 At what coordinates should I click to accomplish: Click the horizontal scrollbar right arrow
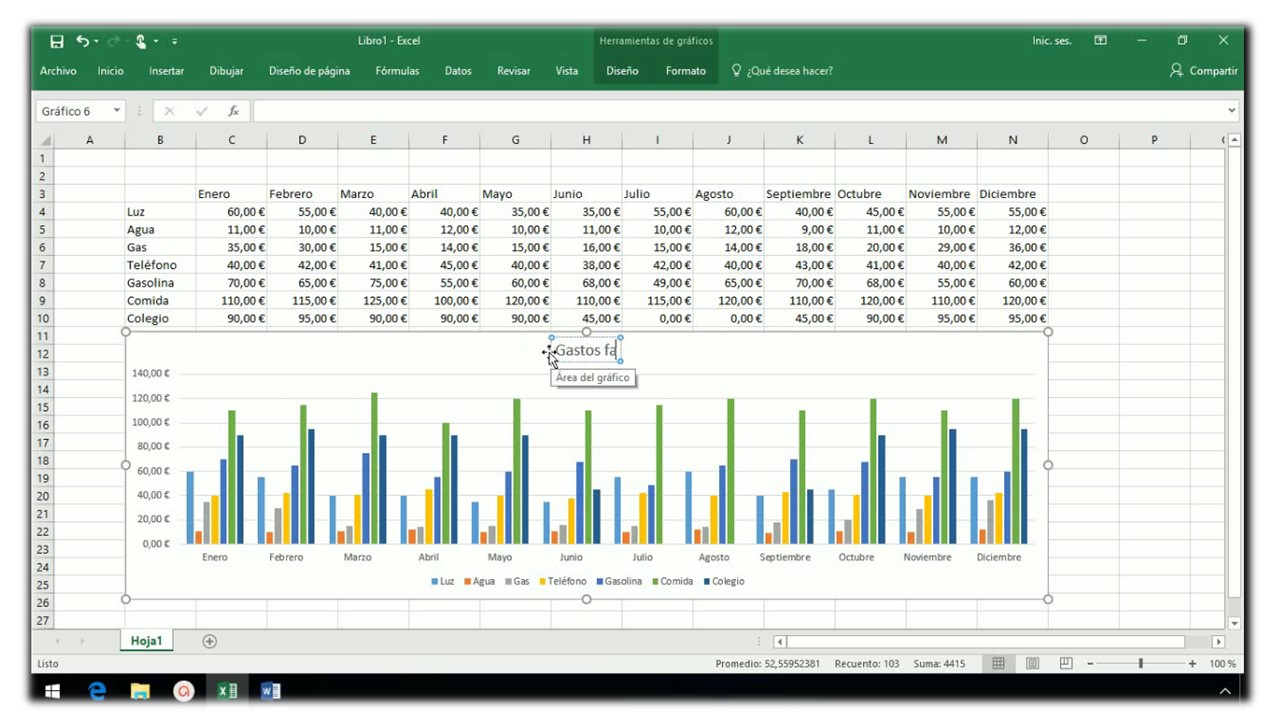[x=1218, y=641]
